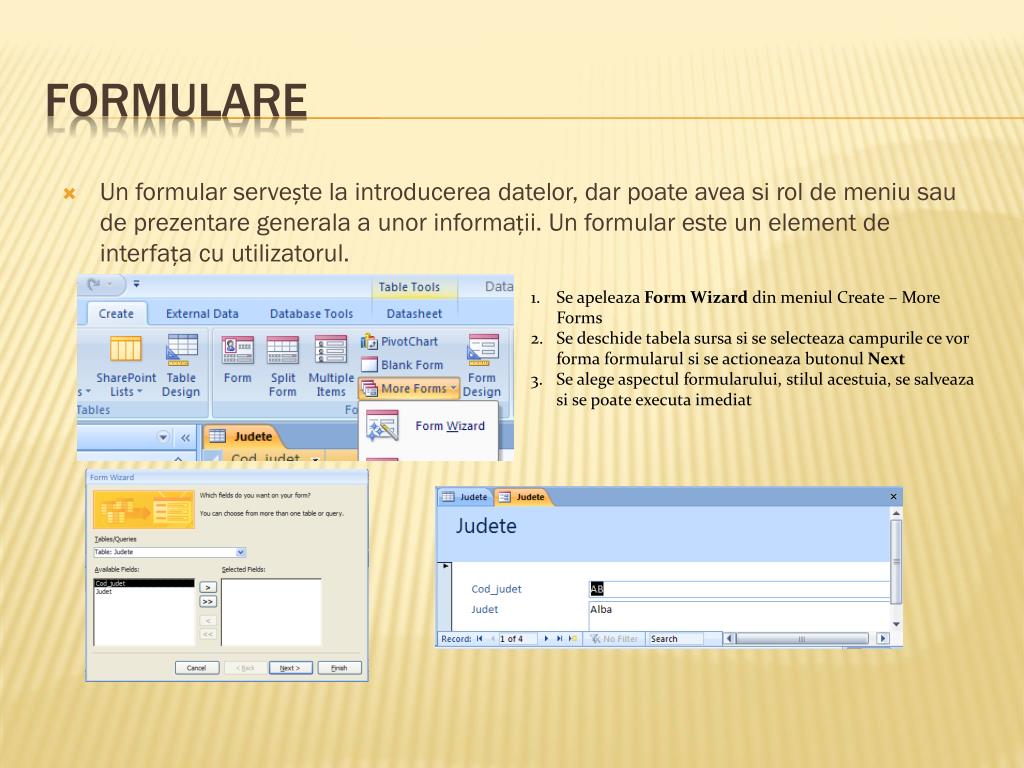This screenshot has height=768, width=1024.
Task: Open the Datasheet ribbon tab
Action: click(x=414, y=313)
